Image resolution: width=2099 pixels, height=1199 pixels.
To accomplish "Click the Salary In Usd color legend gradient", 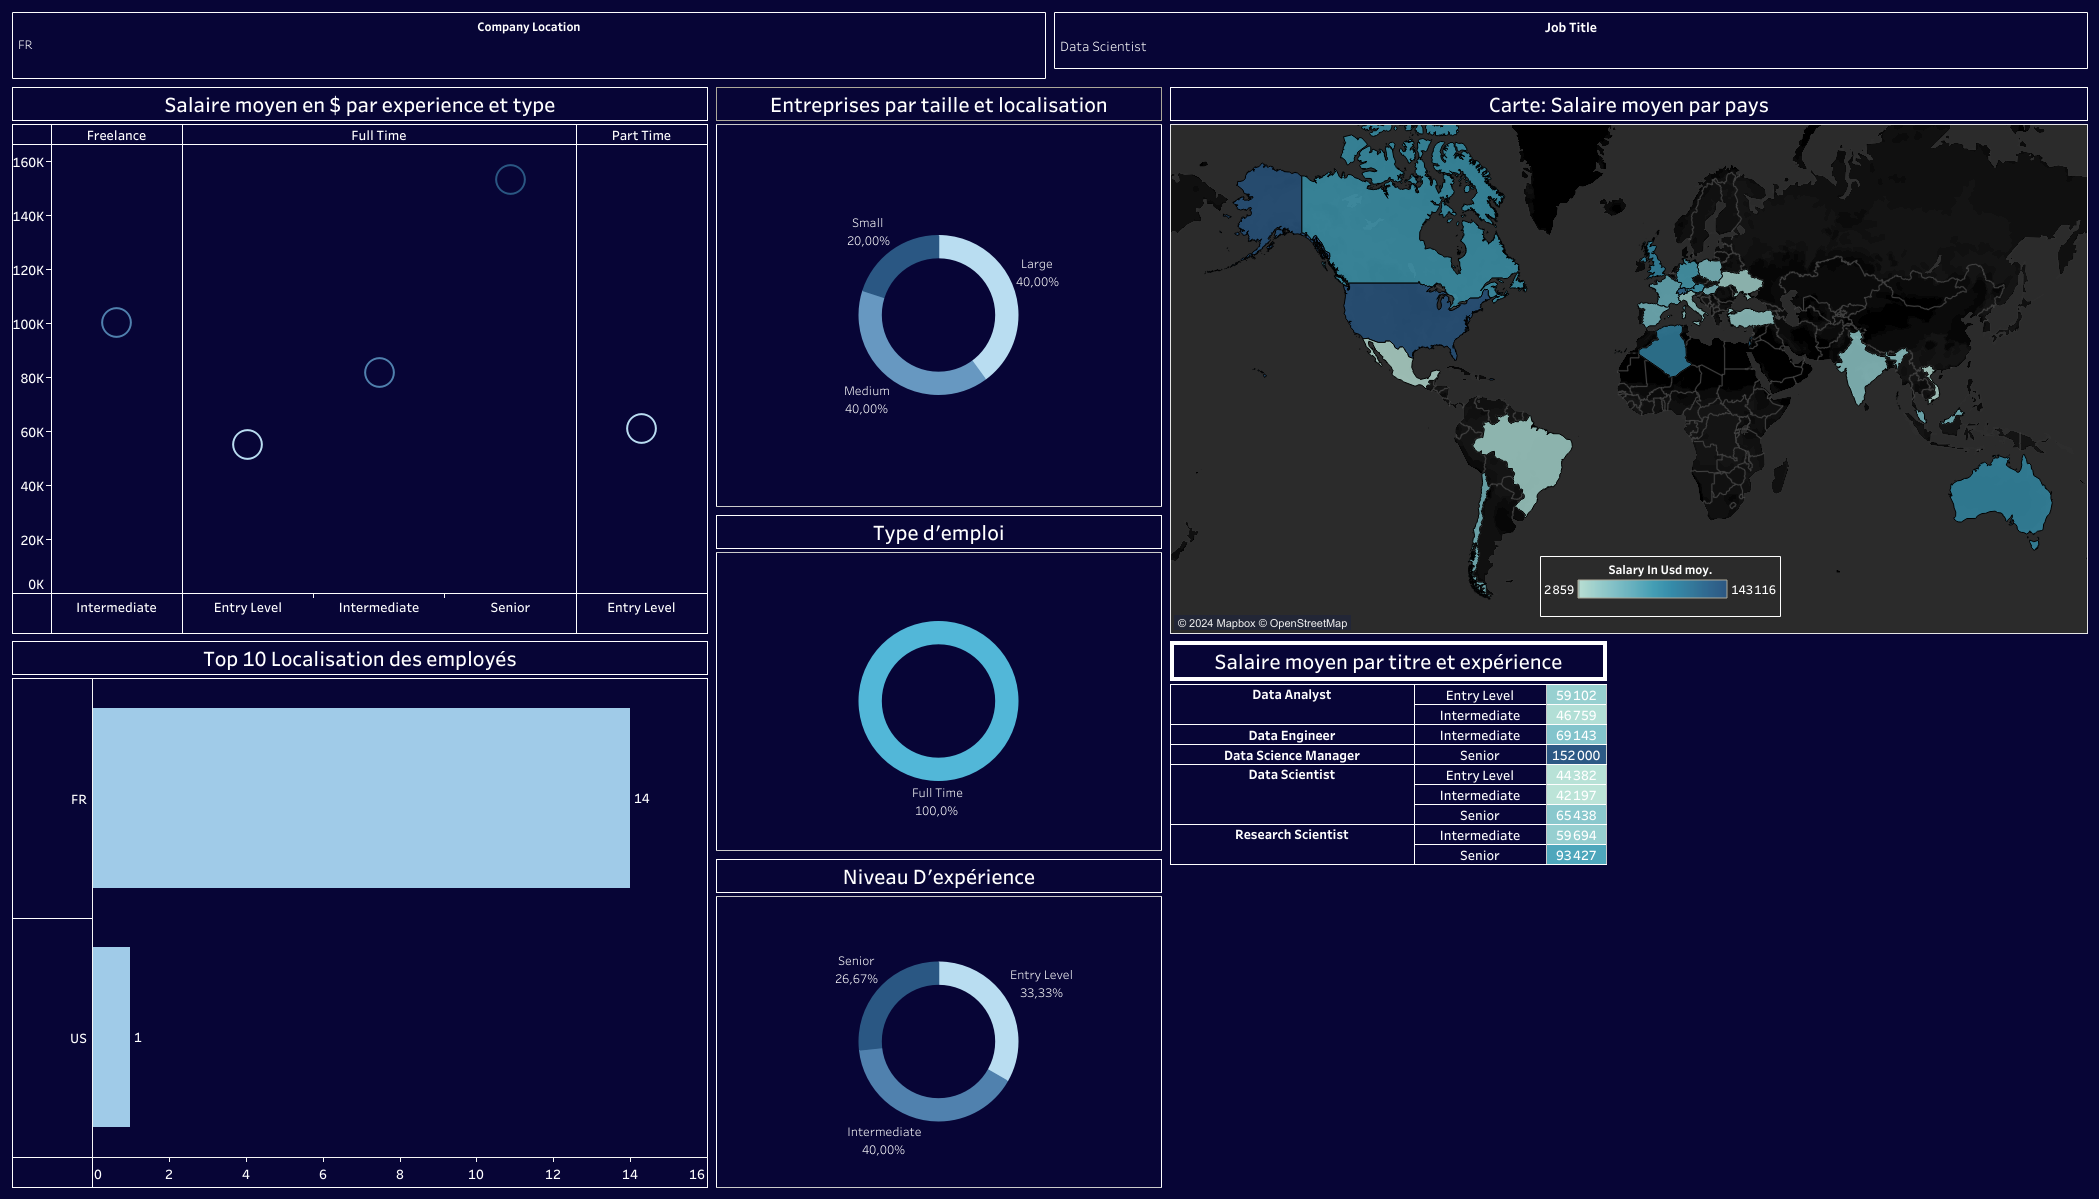I will (x=1652, y=590).
